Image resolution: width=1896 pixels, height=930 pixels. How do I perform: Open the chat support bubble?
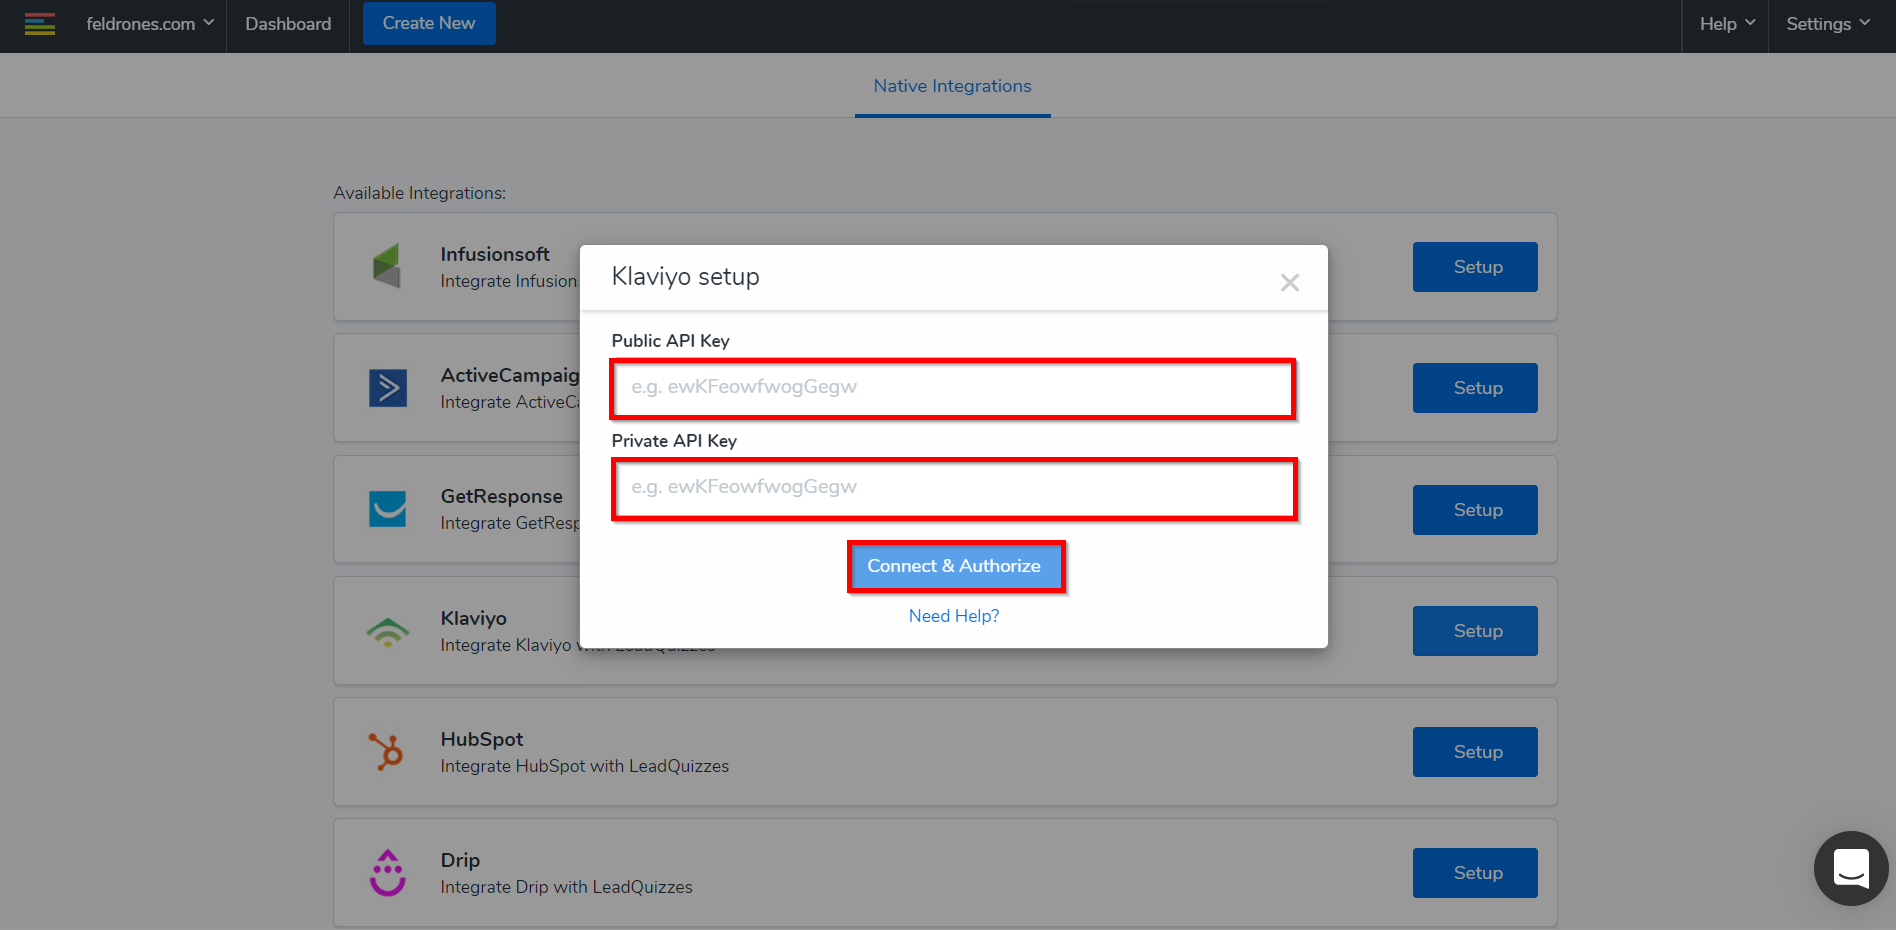click(x=1851, y=868)
